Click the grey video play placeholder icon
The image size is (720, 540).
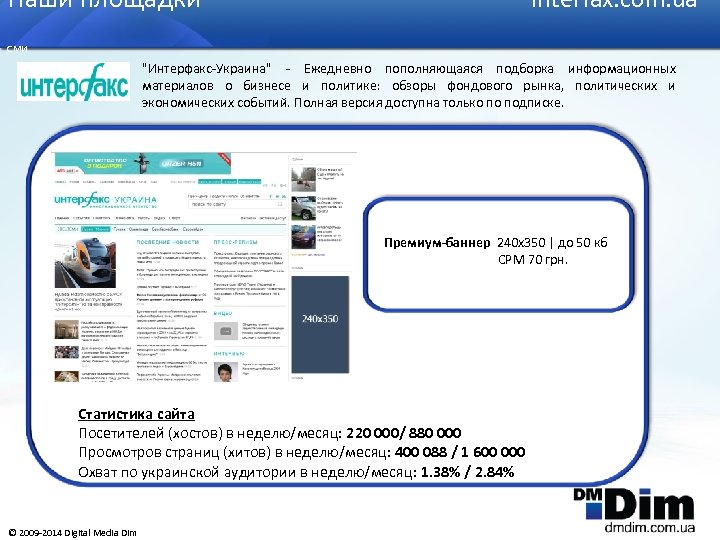click(226, 331)
